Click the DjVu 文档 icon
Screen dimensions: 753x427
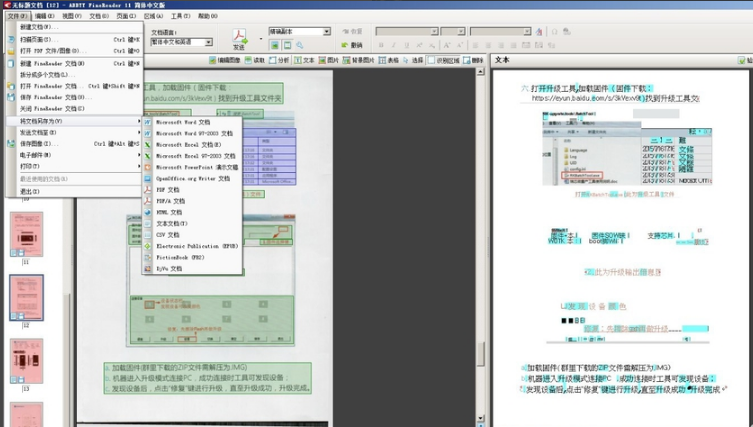148,268
